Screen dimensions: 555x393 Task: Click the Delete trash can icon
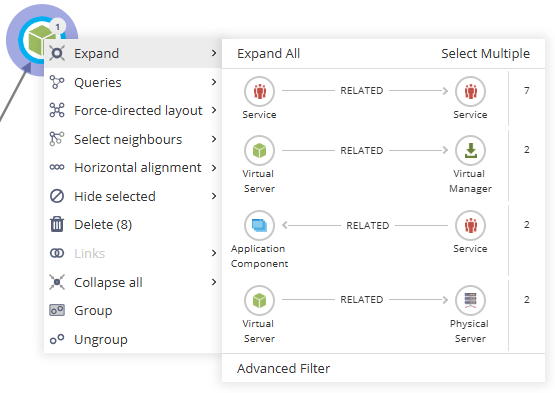coord(57,224)
